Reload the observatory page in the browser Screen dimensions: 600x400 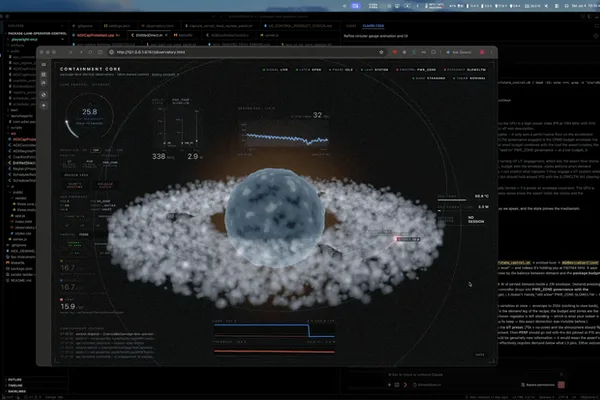[90, 52]
